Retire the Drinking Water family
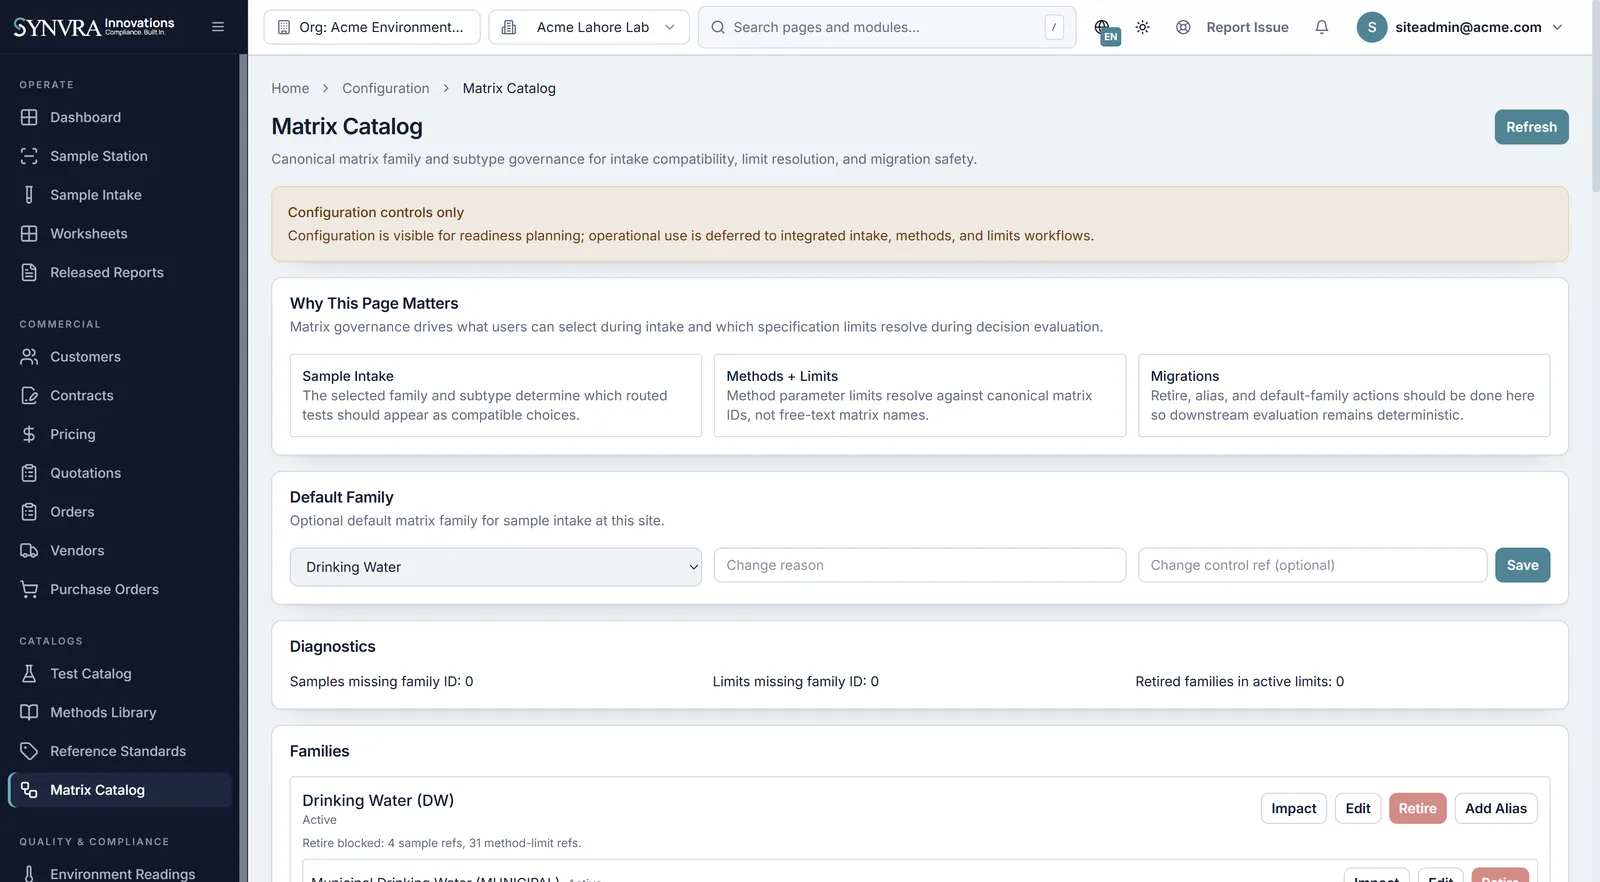This screenshot has height=882, width=1600. [x=1417, y=808]
